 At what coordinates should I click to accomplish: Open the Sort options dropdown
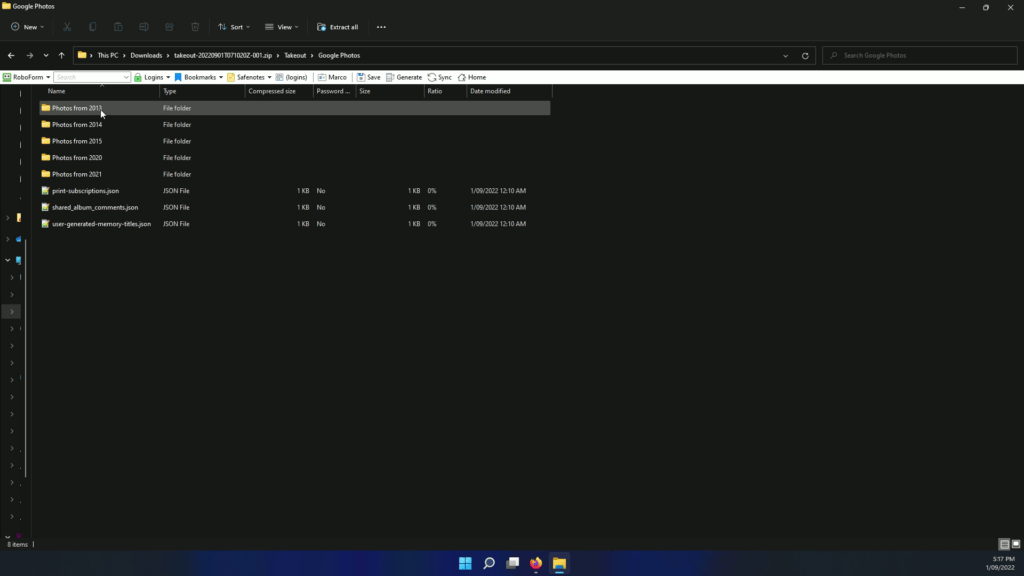point(233,27)
